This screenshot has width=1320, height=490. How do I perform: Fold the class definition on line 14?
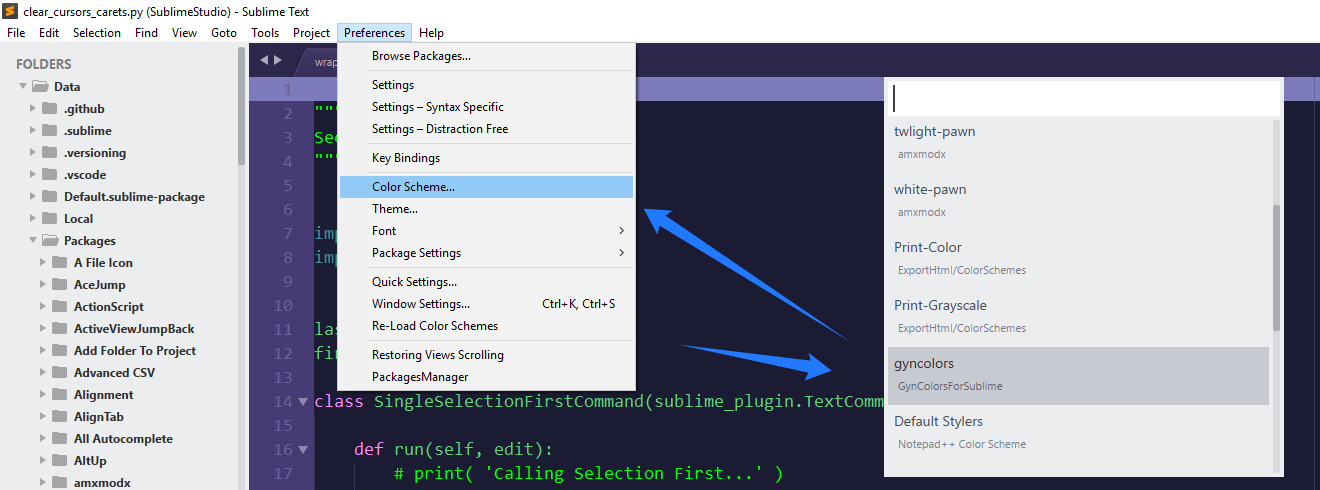[x=303, y=402]
